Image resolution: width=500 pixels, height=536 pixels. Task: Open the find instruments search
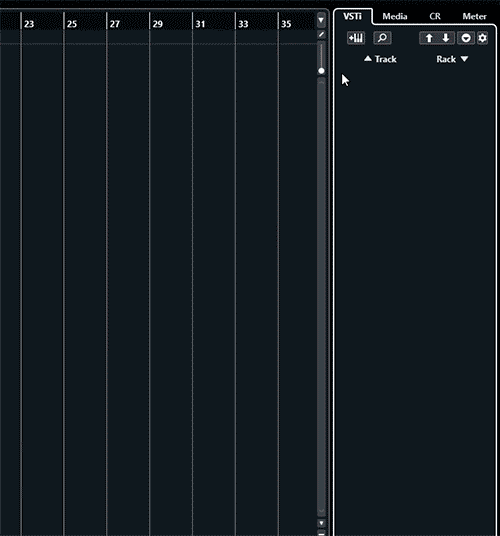pos(382,38)
